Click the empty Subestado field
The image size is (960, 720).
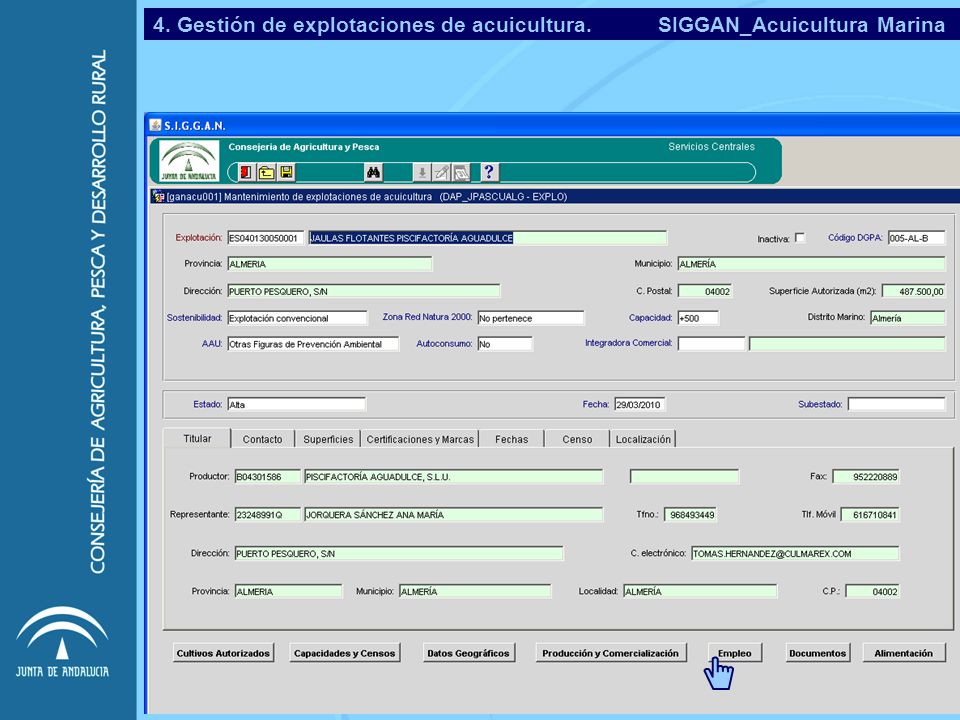click(x=896, y=404)
